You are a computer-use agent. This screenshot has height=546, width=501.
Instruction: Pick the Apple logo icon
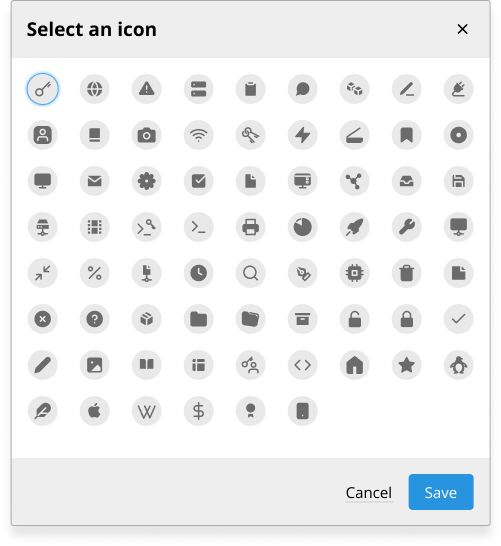coord(95,411)
